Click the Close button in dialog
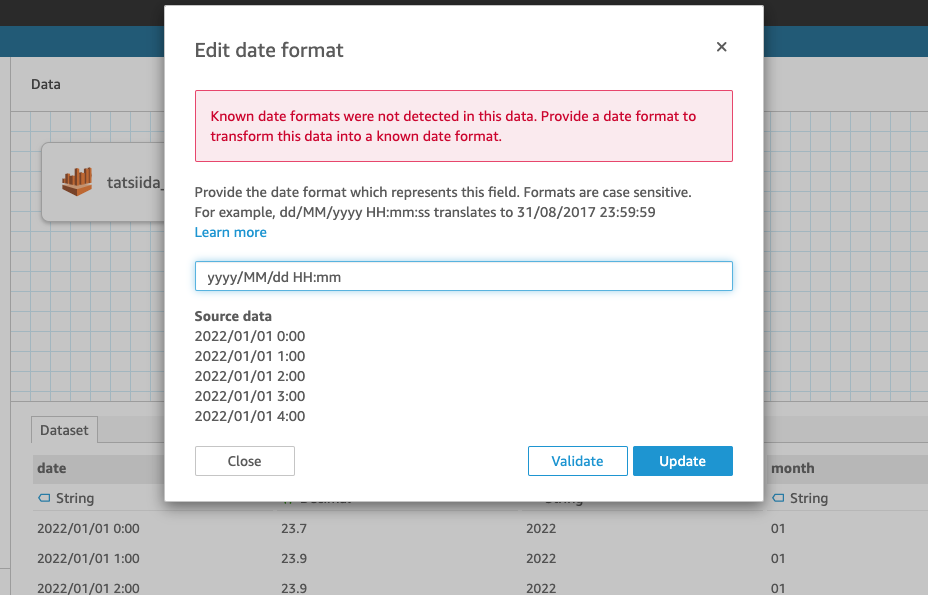This screenshot has width=928, height=595. (244, 461)
